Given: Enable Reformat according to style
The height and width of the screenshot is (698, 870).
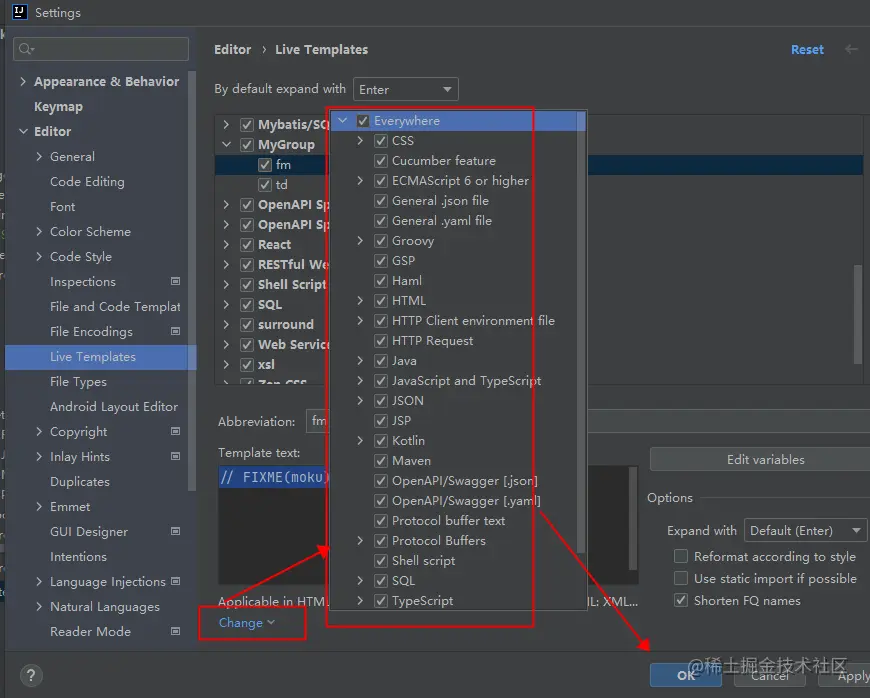Looking at the screenshot, I should (x=681, y=556).
